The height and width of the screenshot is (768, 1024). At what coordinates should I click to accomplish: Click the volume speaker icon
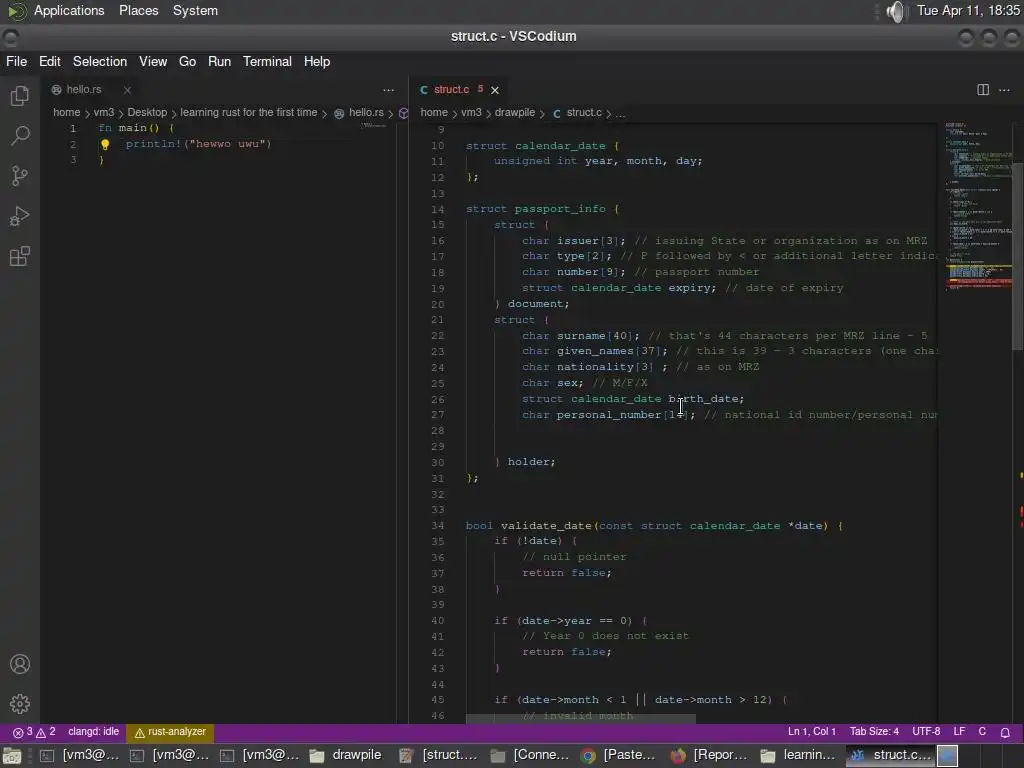click(897, 11)
